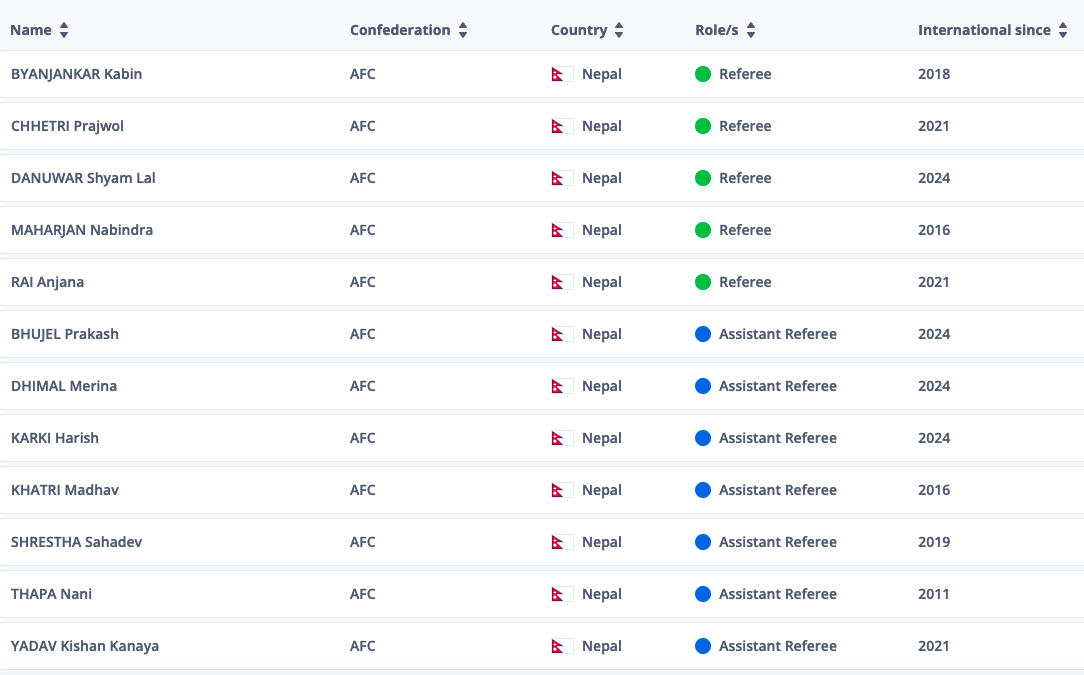Click green Referee dot for DANUWAR Shyam Lal

pos(703,178)
